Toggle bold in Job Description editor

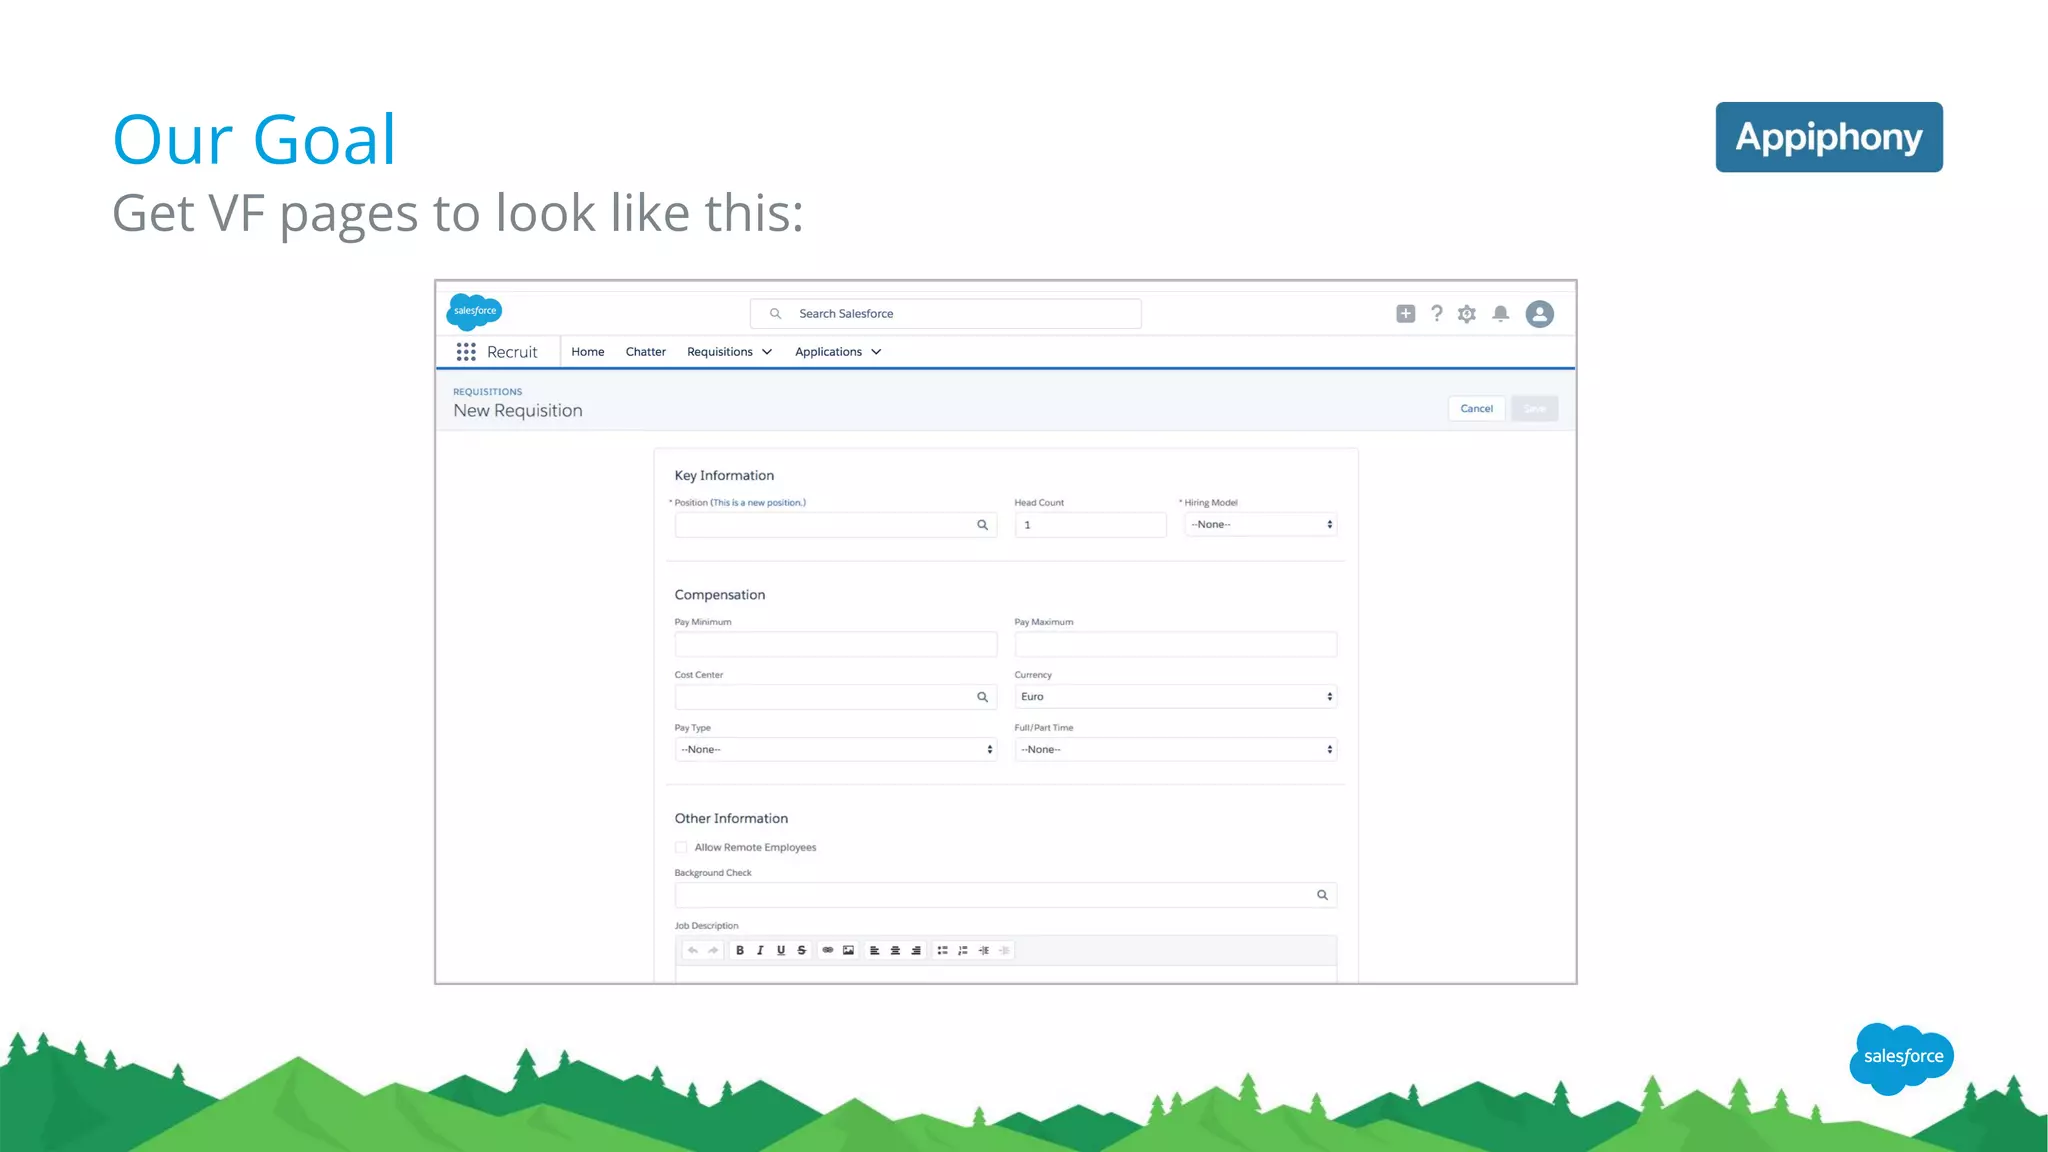click(740, 950)
